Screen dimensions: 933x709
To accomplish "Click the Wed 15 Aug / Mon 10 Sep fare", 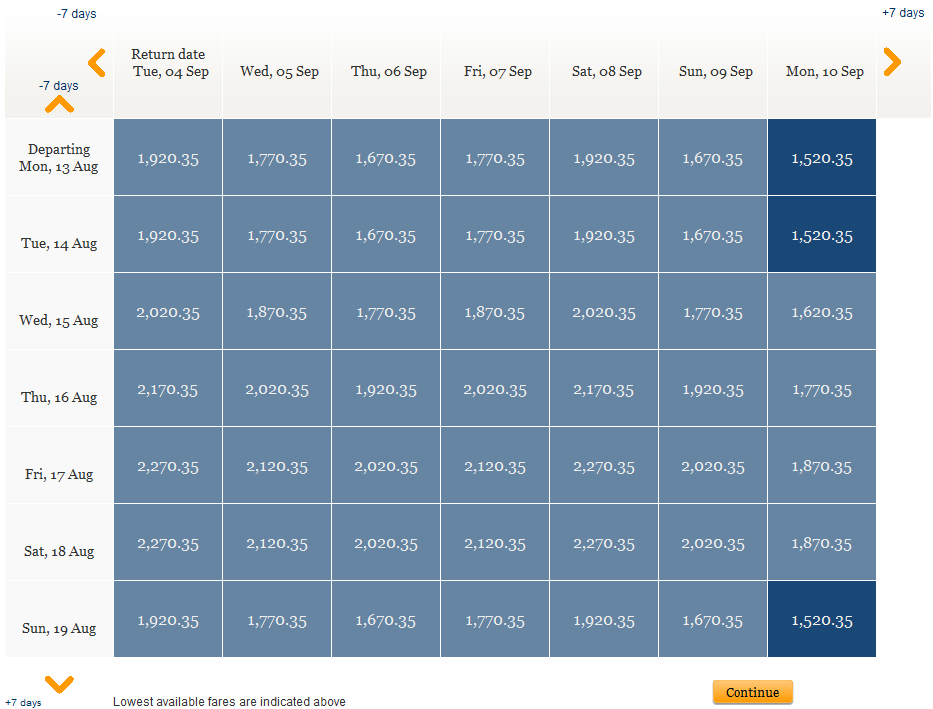I will [x=822, y=312].
